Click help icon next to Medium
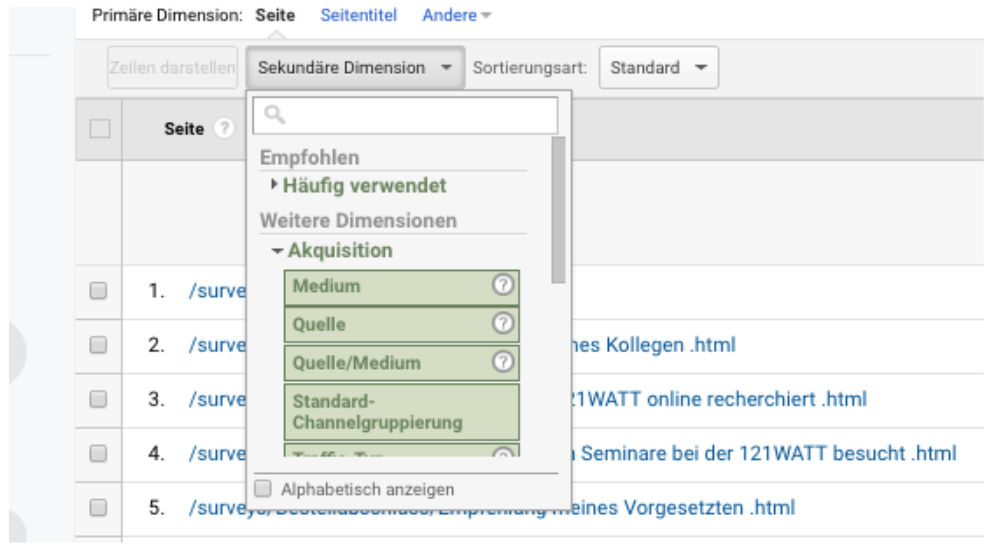The height and width of the screenshot is (550, 1000). pos(504,287)
